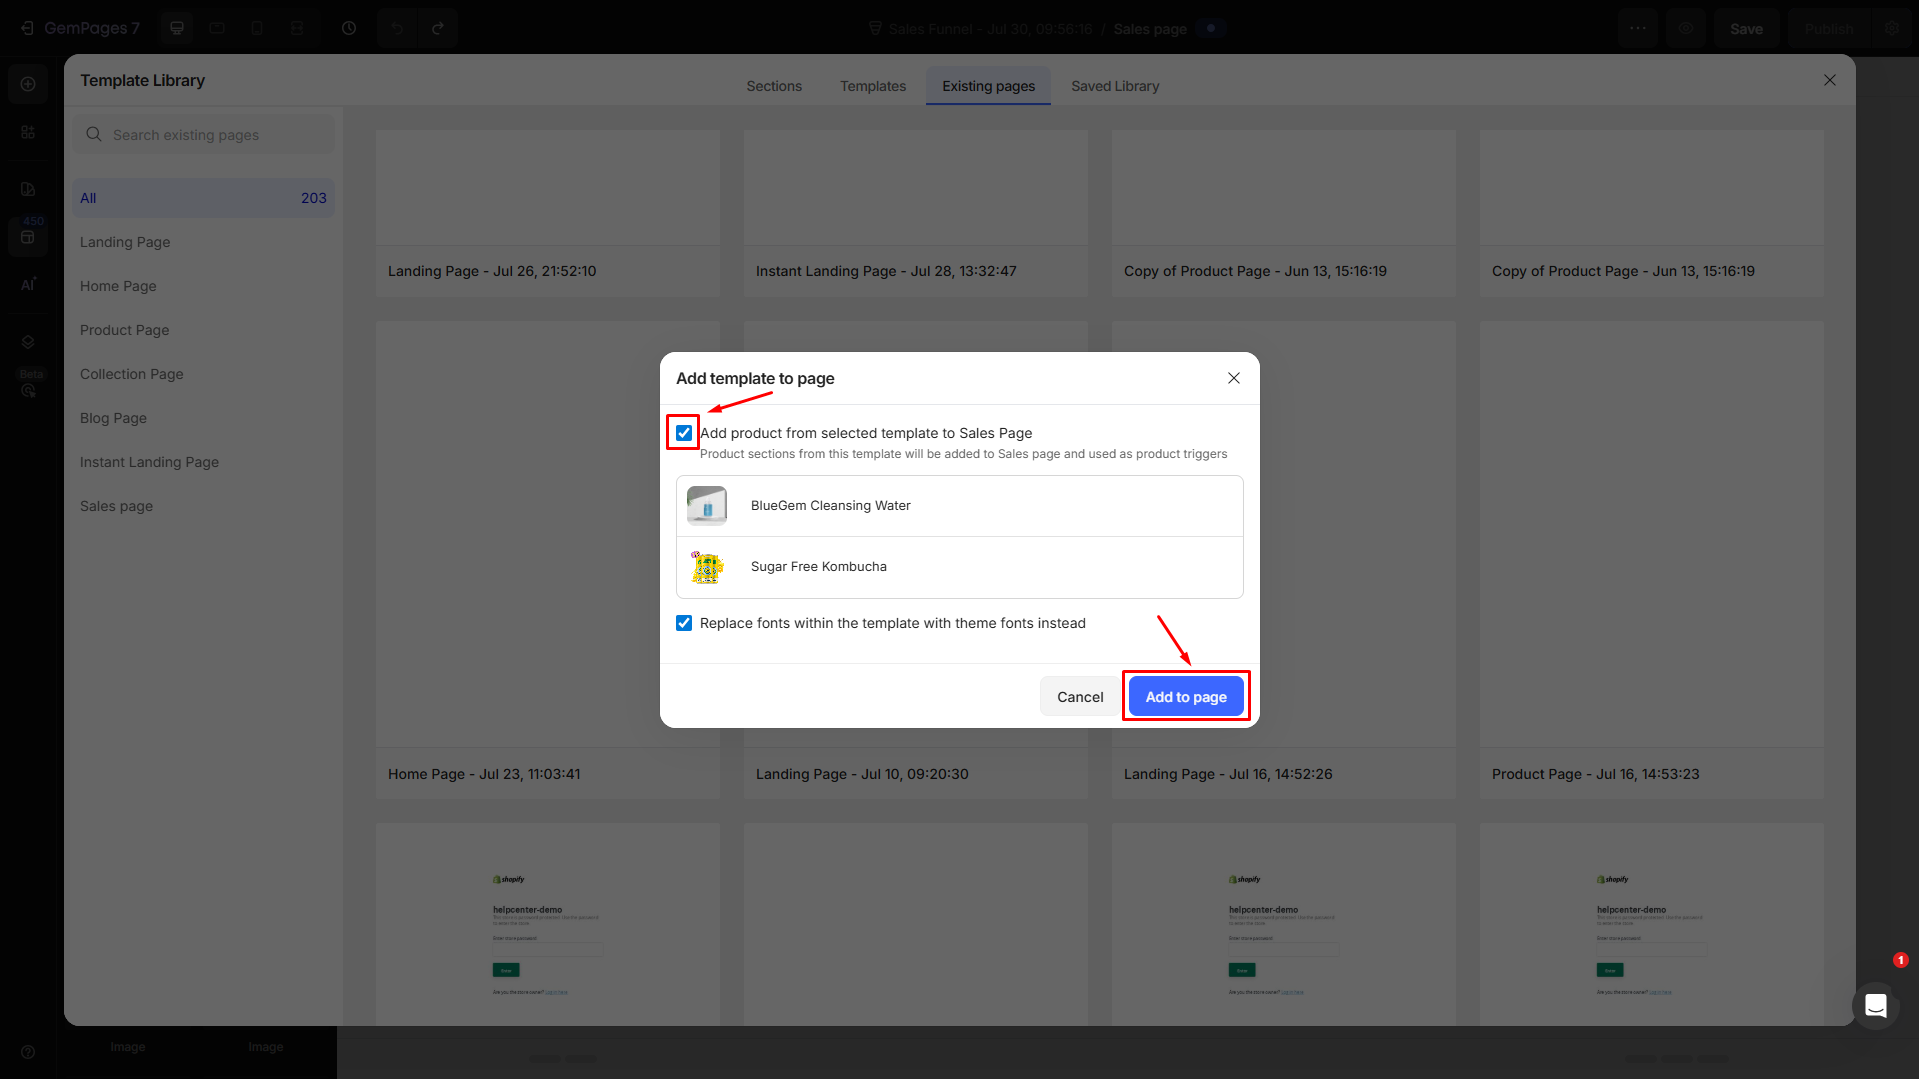This screenshot has height=1079, width=1919.
Task: Click the BlueGem Cleansing Water product image
Action: 707,506
